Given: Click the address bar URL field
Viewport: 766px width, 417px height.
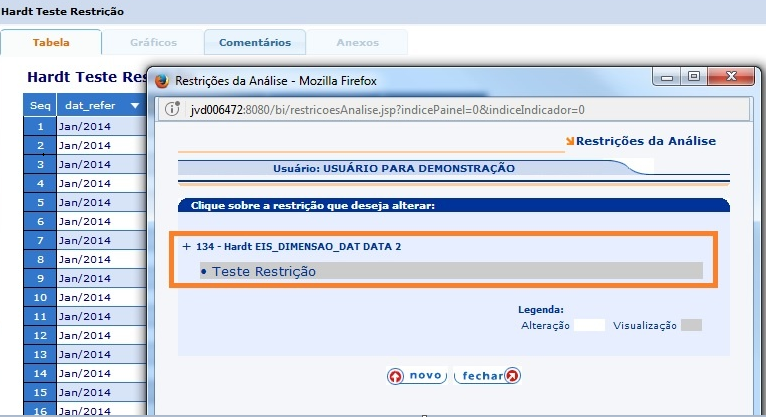Looking at the screenshot, I should 453,109.
